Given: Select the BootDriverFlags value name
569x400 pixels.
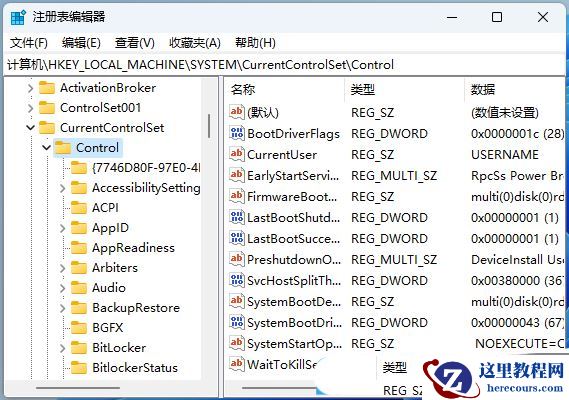Looking at the screenshot, I should pos(293,134).
